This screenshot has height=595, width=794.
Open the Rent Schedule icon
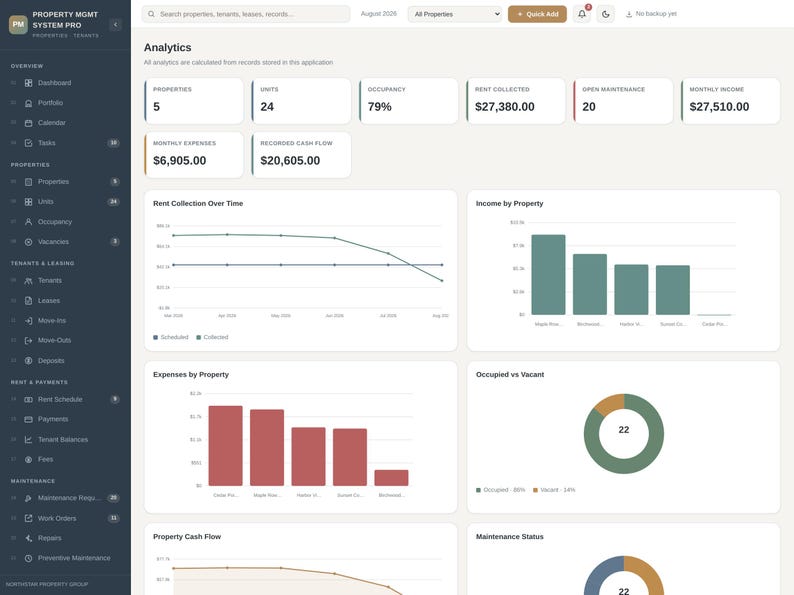(x=28, y=400)
